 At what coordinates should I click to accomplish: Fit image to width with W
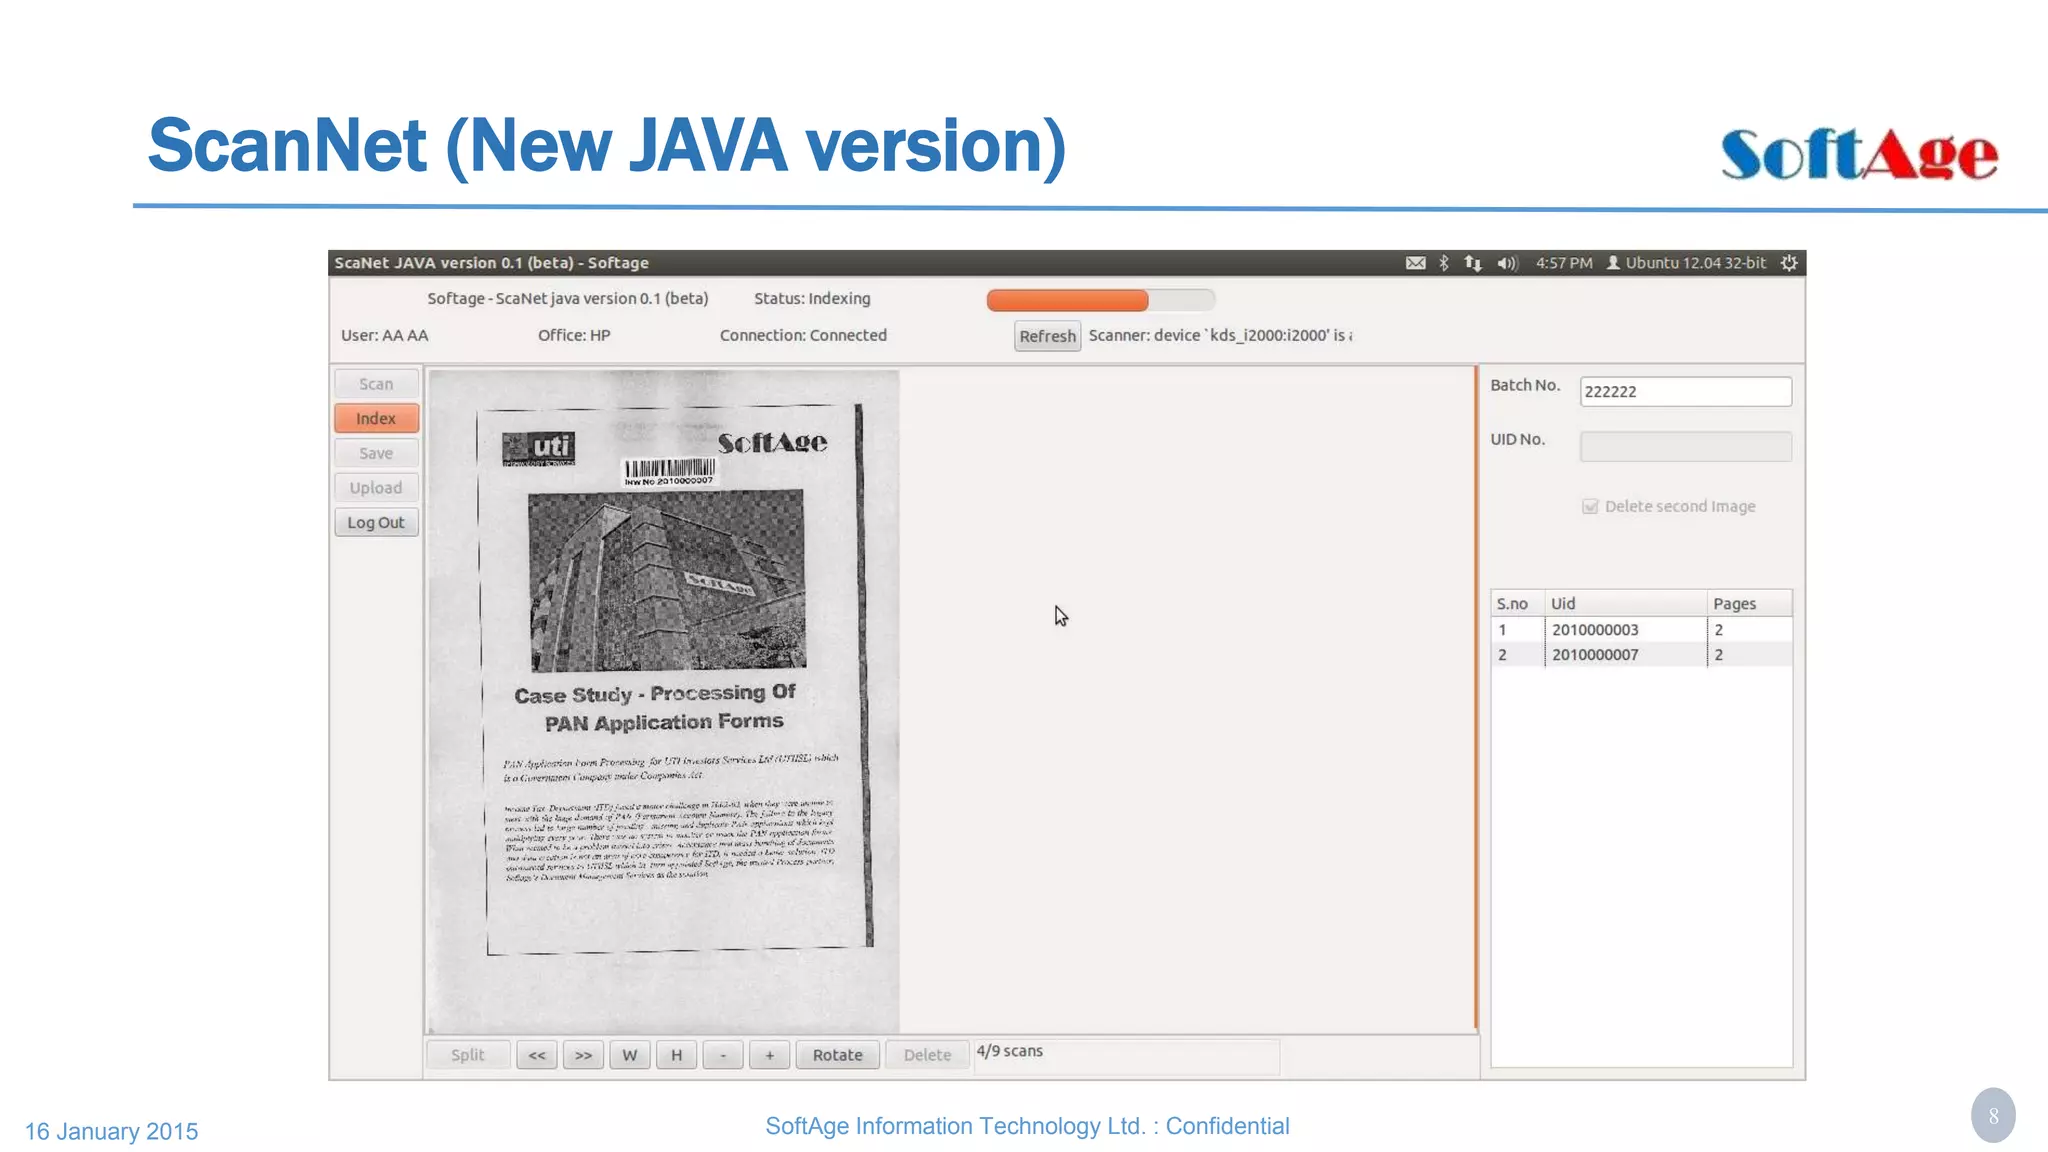630,1055
